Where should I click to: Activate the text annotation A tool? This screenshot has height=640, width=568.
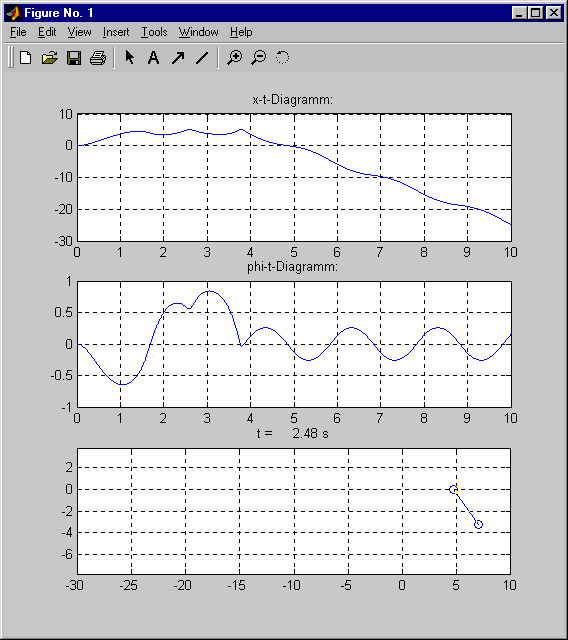(x=153, y=58)
